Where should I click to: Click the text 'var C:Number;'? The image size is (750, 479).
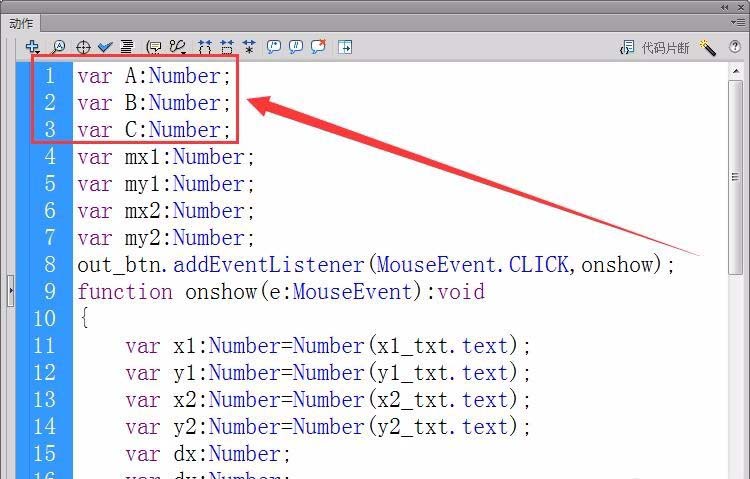pos(154,130)
